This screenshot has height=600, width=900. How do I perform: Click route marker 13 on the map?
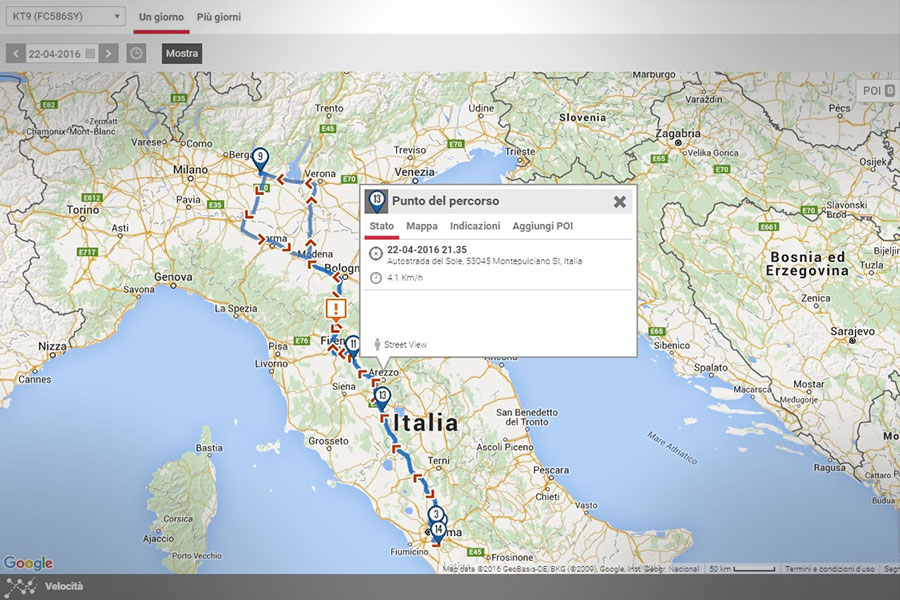tap(382, 398)
